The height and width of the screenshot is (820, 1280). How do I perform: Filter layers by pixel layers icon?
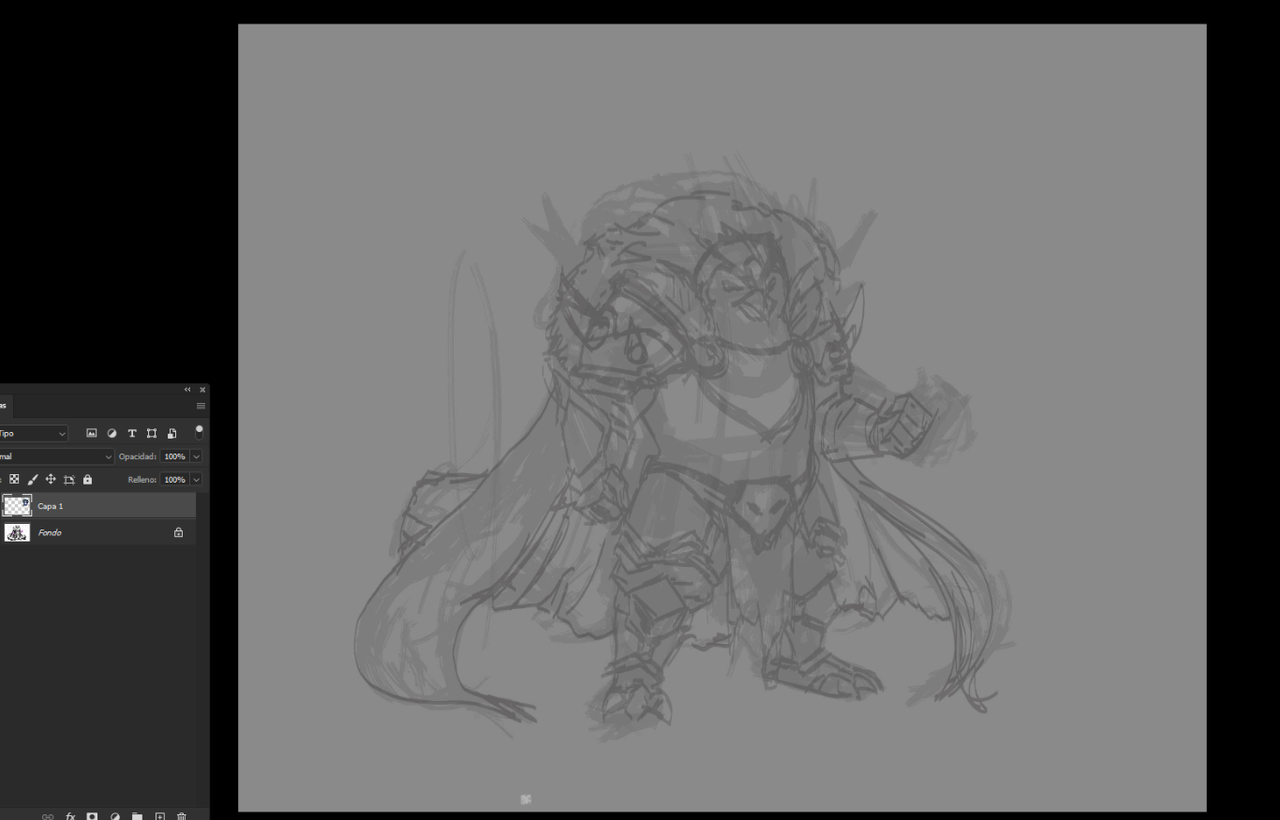coord(91,433)
